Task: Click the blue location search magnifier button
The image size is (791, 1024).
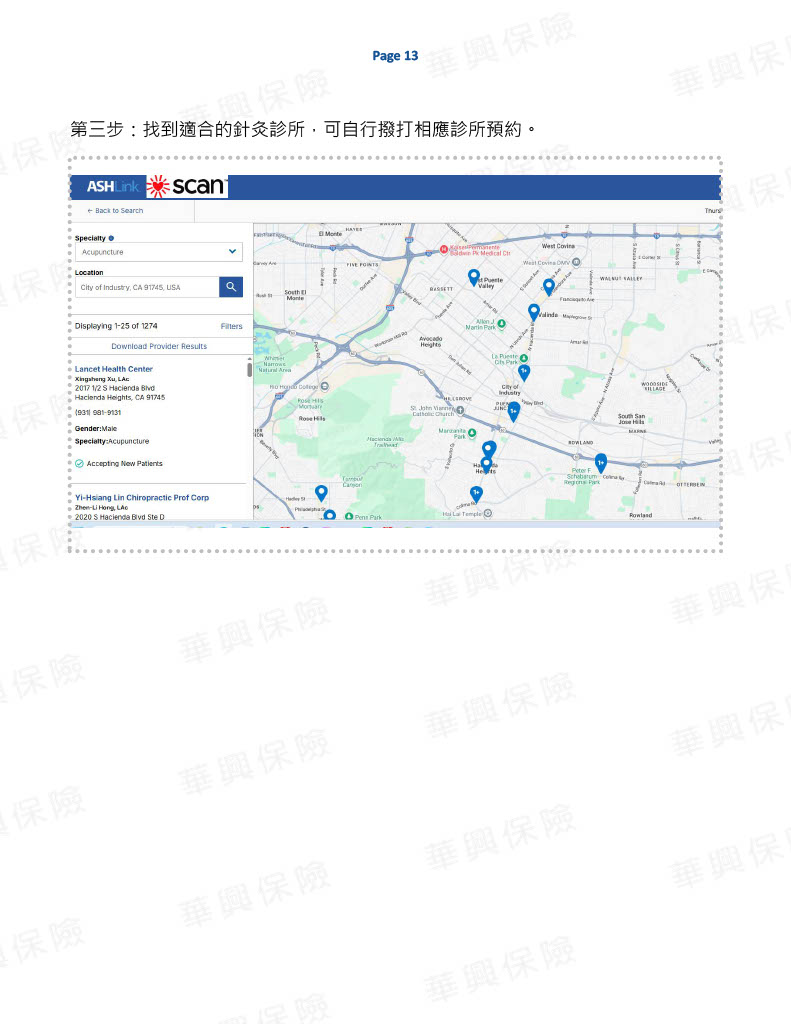Action: [x=231, y=287]
